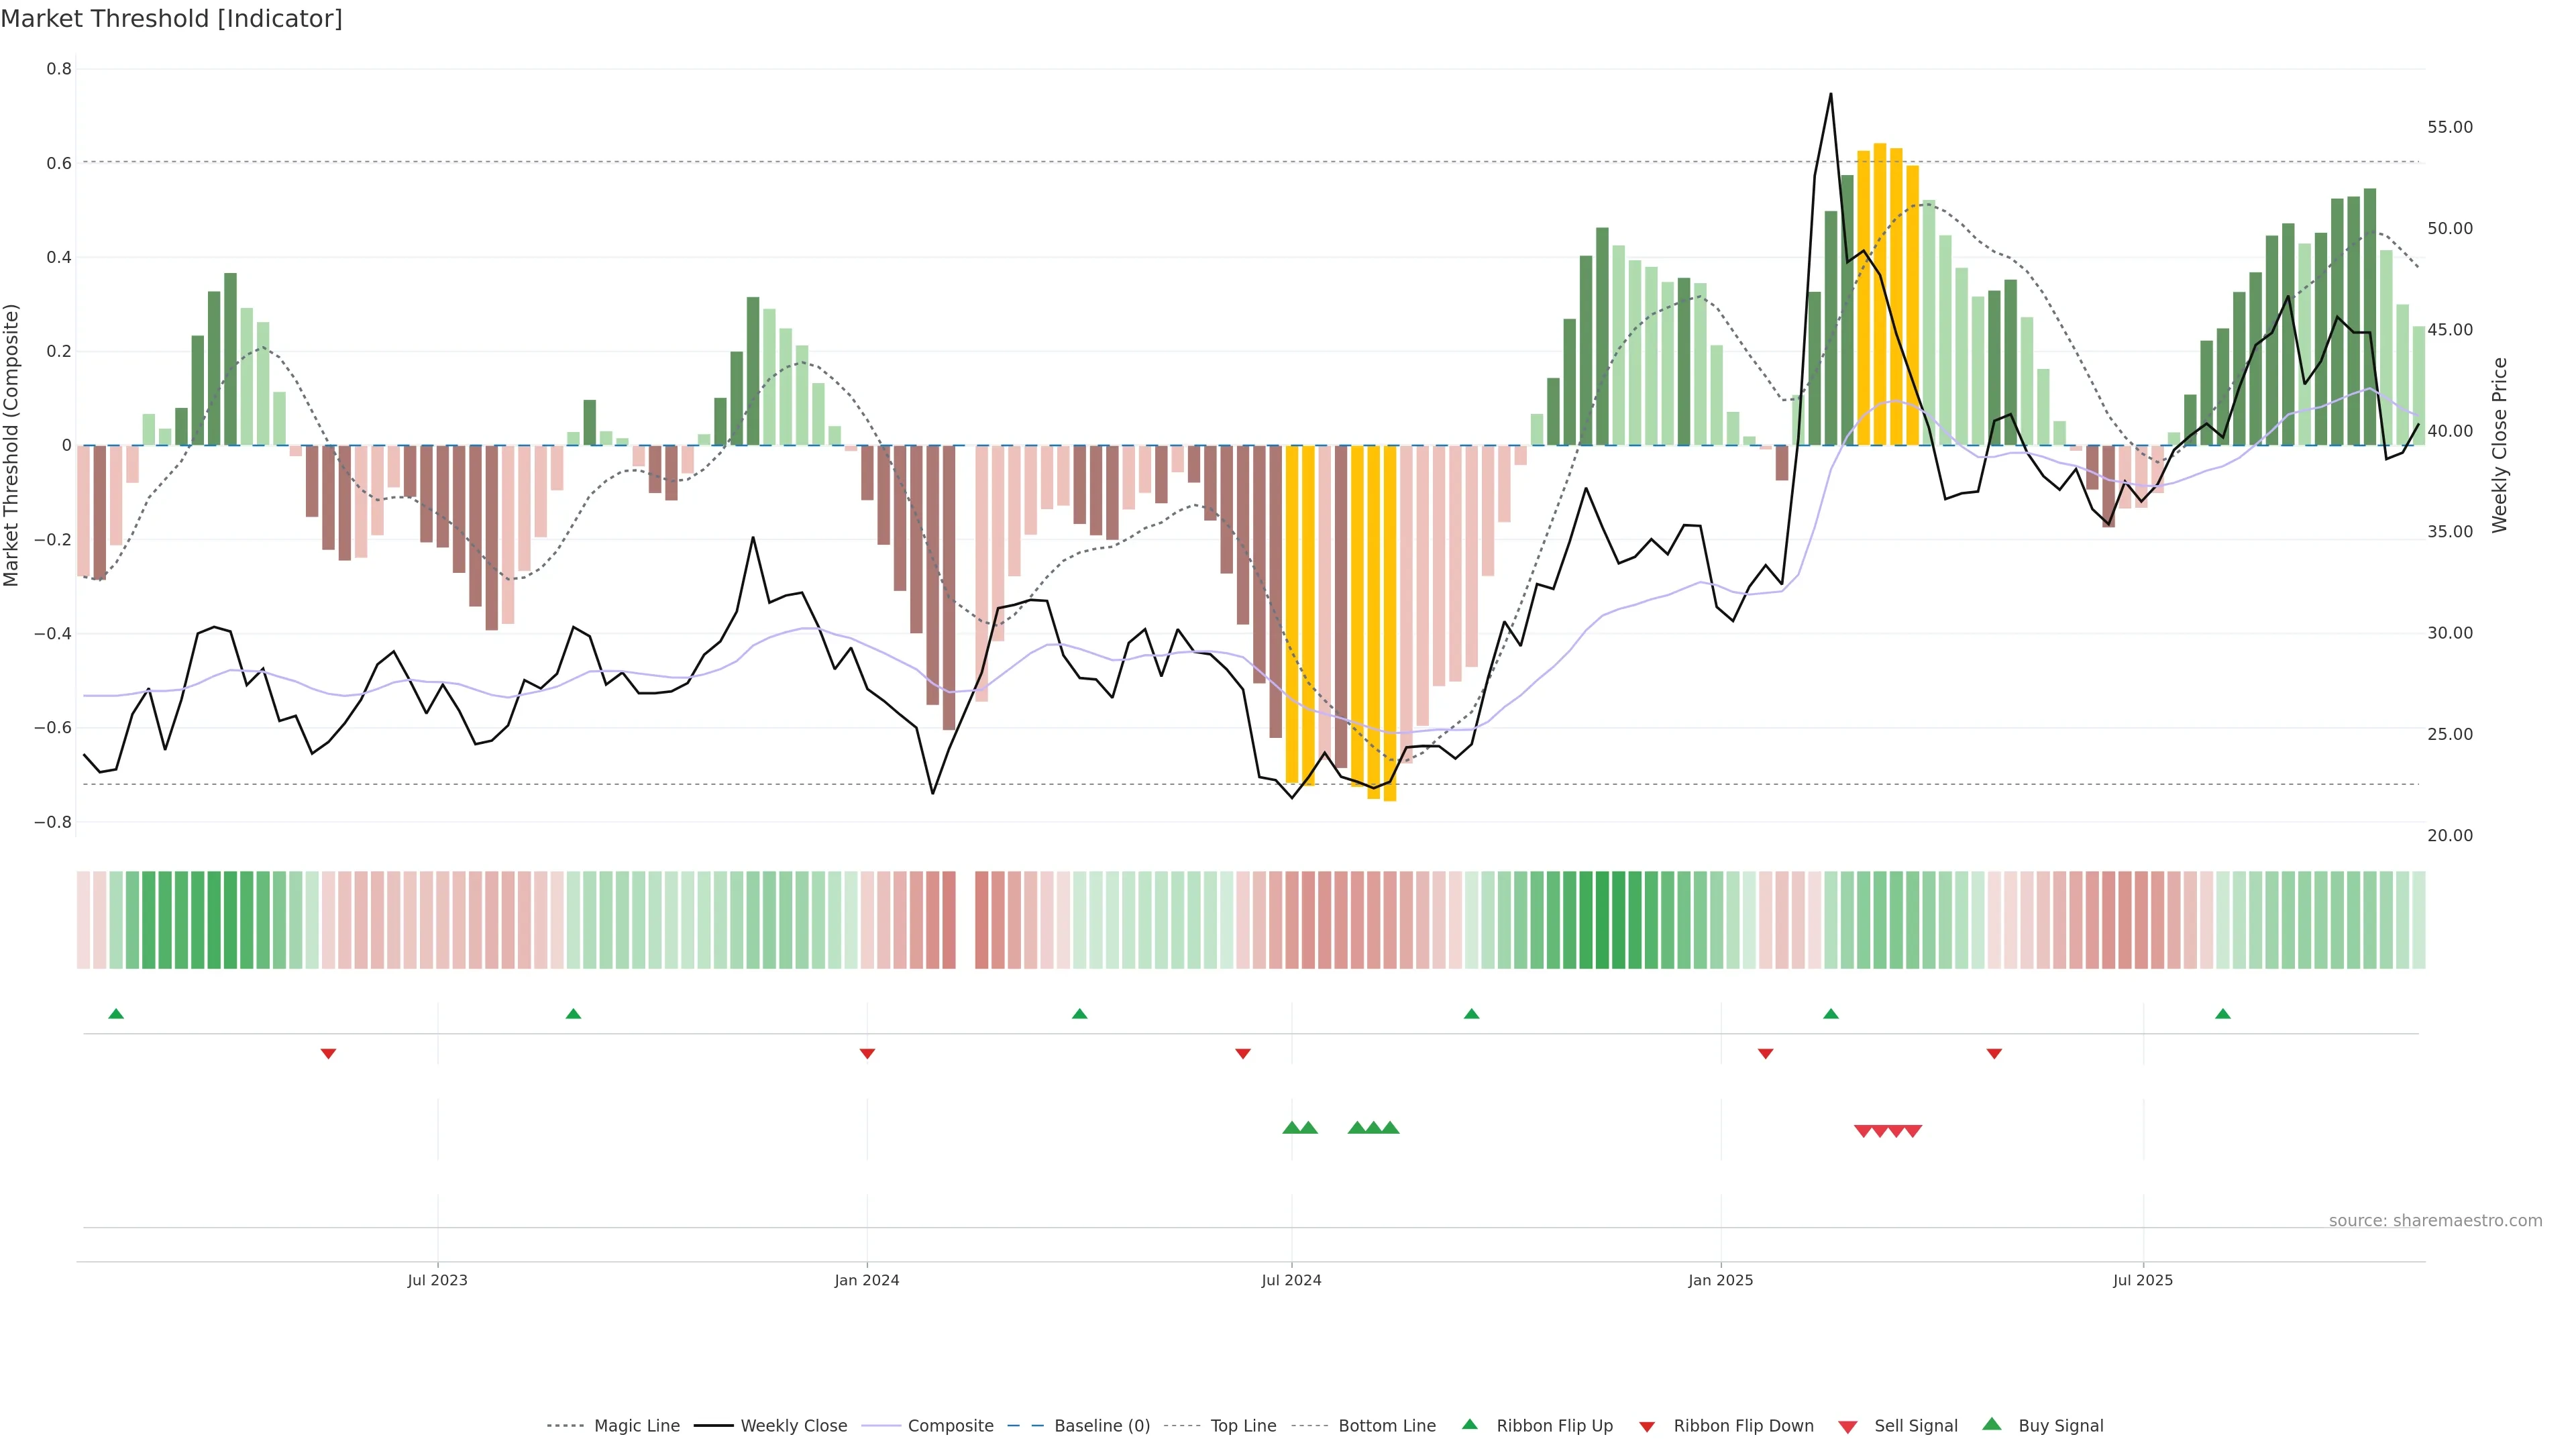Click the Market Threshold [Indicator] title
2576x1449 pixels.
(171, 19)
